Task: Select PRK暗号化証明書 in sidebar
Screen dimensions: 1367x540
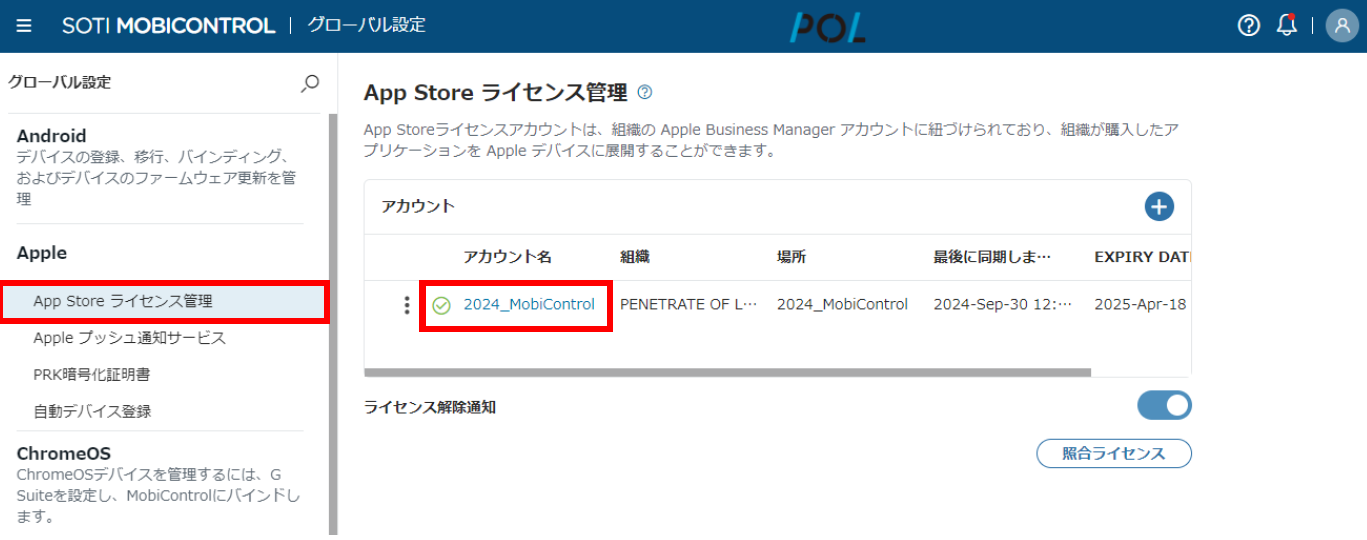Action: click(92, 375)
